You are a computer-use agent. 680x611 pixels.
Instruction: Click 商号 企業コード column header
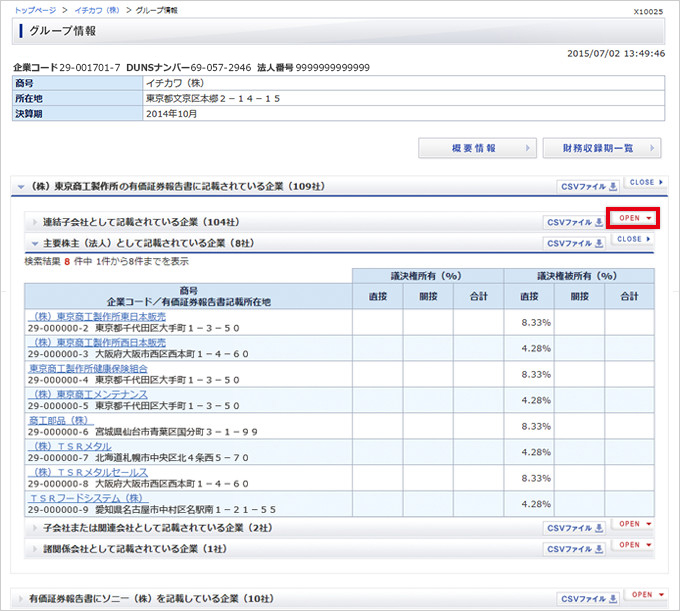point(189,297)
